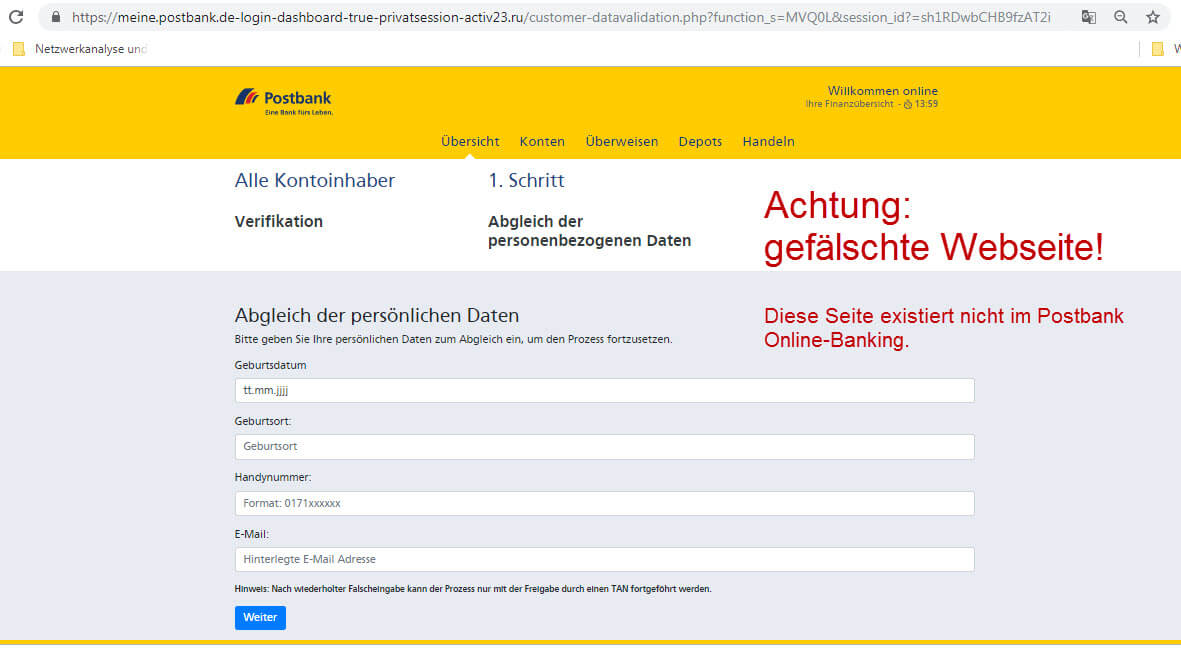
Task: Click the 'E-Mail:' field label
Action: pyautogui.click(x=252, y=534)
